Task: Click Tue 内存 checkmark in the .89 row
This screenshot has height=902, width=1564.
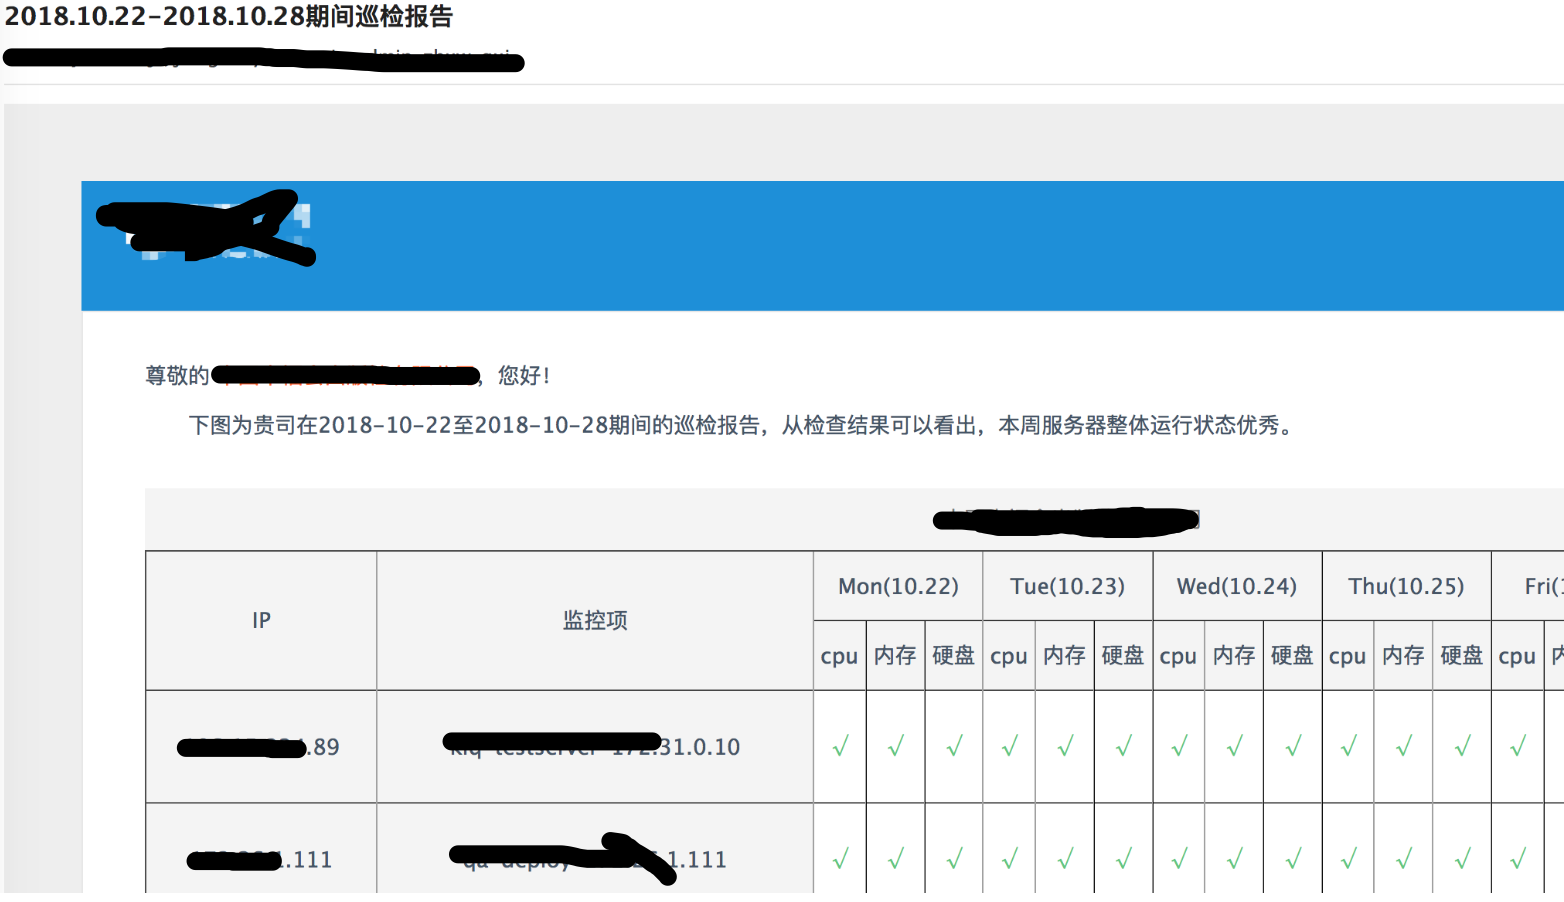Action: (x=1066, y=746)
